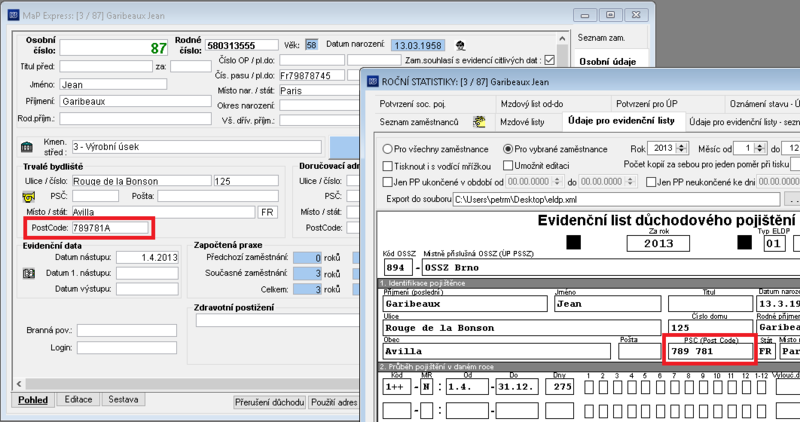Open Osobní údaje in side panel

pos(607,61)
